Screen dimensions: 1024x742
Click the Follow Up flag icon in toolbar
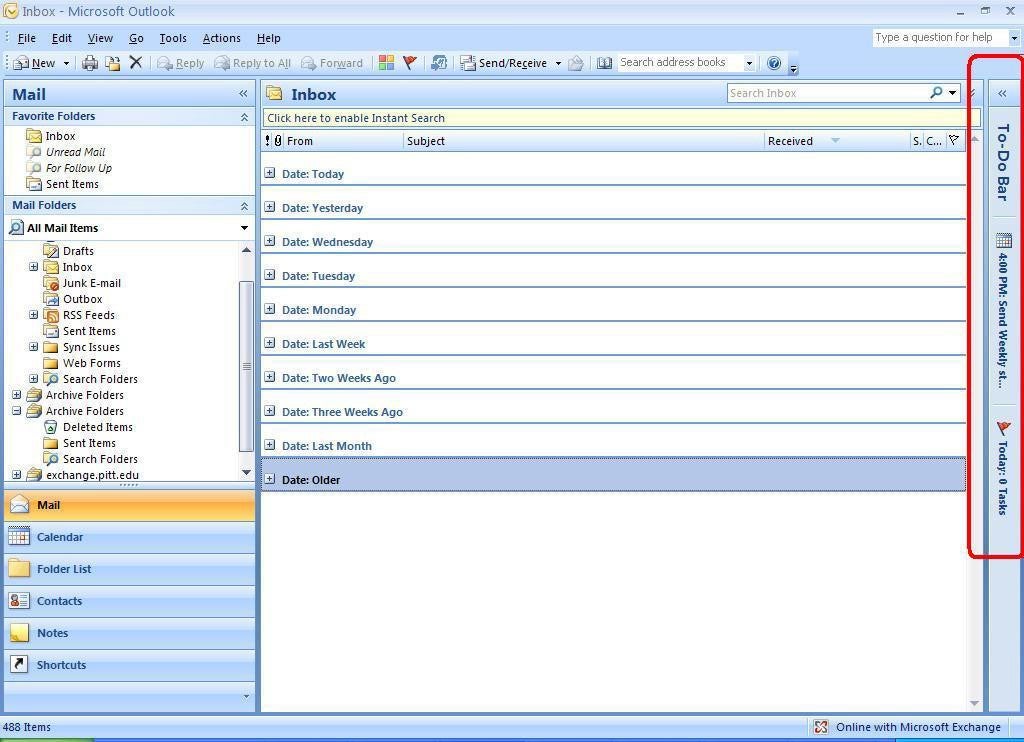pos(409,63)
